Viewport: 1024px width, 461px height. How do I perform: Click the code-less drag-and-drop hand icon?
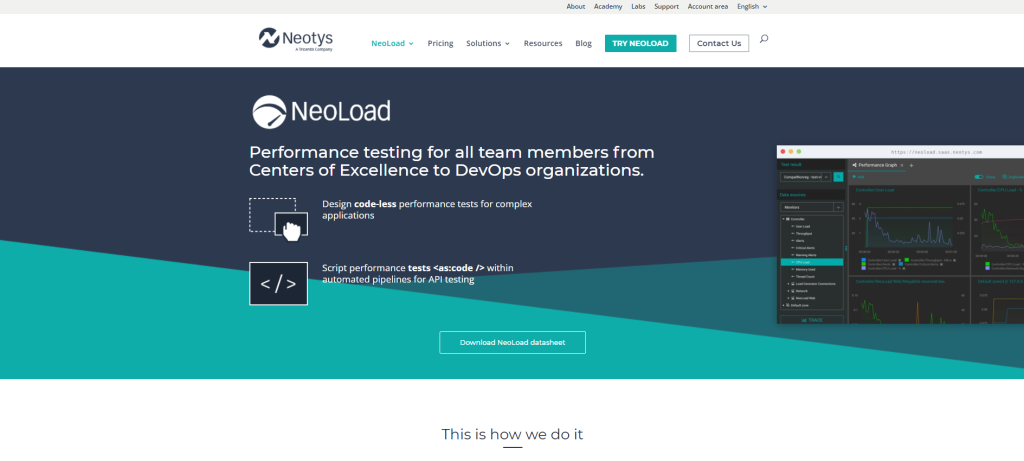click(279, 219)
